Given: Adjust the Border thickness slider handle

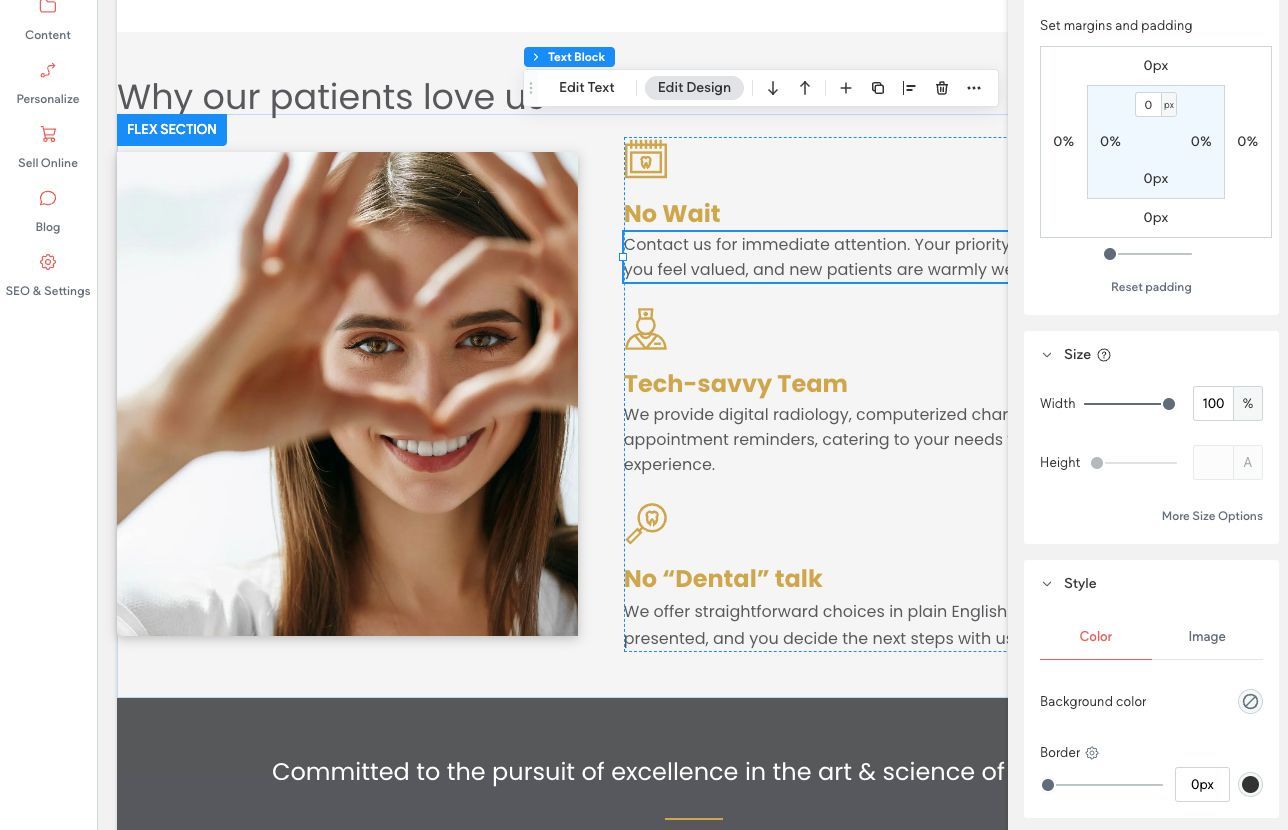Looking at the screenshot, I should pos(1048,785).
